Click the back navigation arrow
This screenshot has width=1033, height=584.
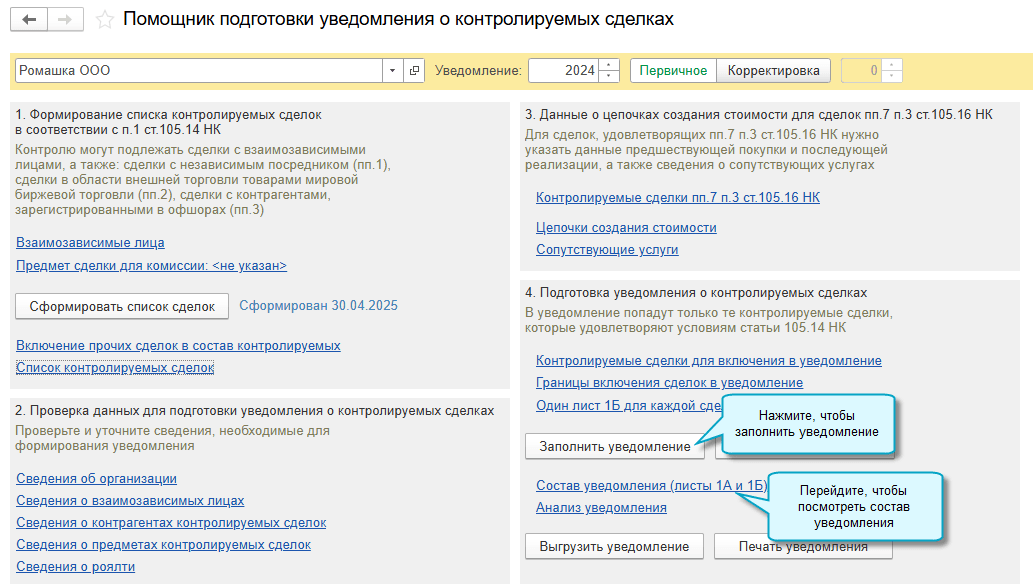[x=28, y=18]
